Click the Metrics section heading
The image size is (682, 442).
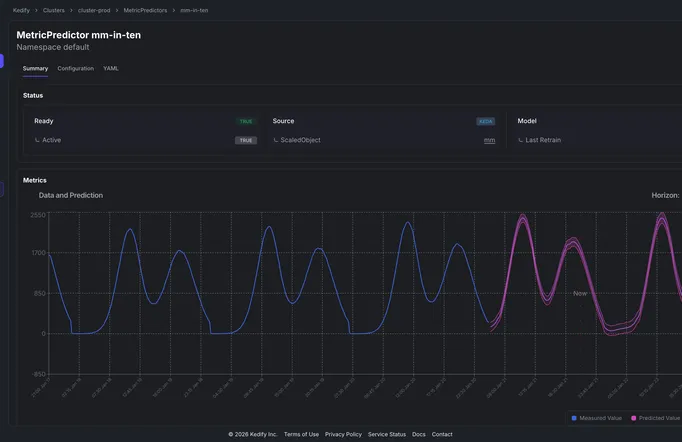pyautogui.click(x=35, y=180)
